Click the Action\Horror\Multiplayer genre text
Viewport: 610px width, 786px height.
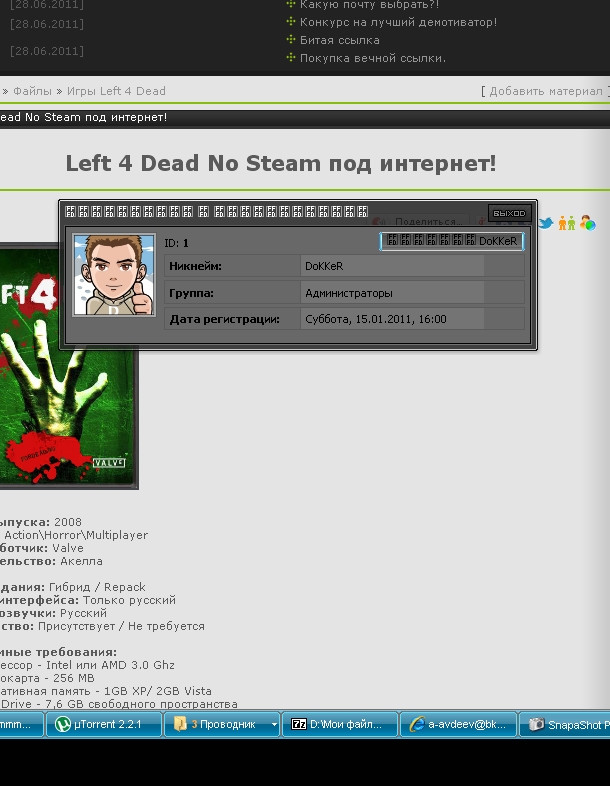pos(76,535)
